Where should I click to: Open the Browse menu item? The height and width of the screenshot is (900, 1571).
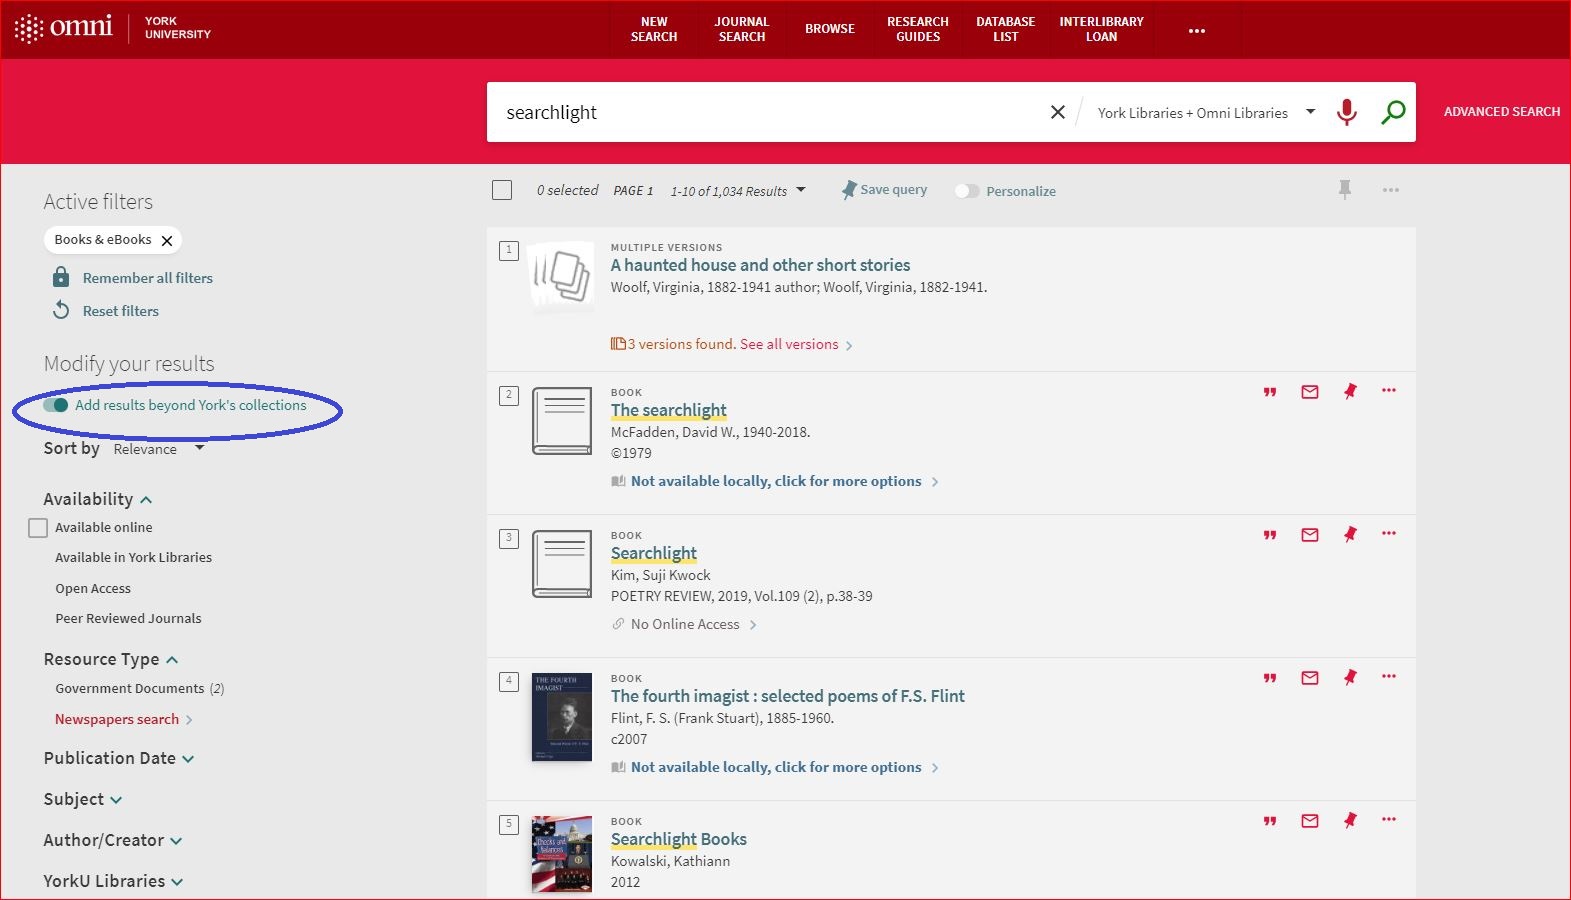point(830,29)
